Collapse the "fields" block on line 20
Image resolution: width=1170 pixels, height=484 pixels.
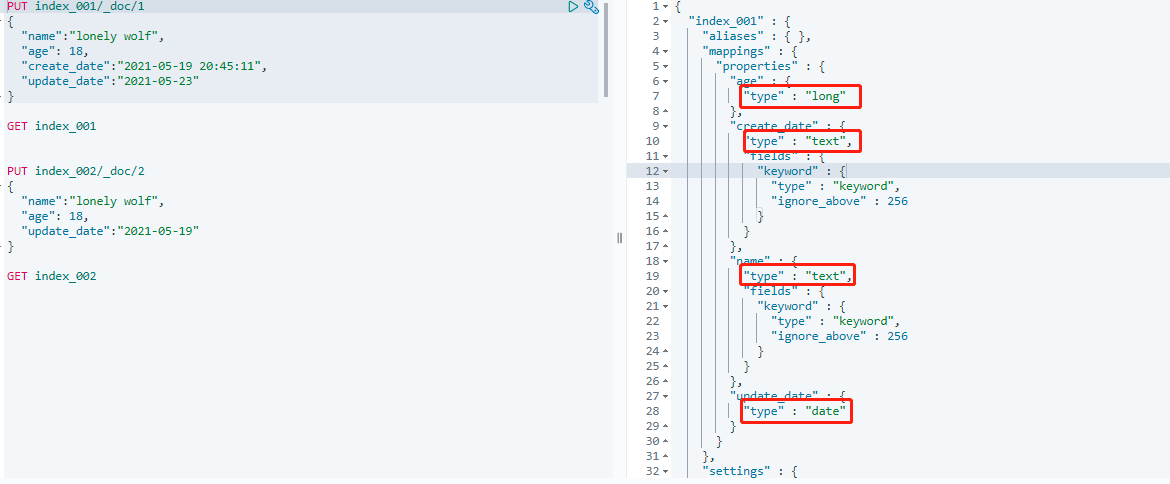(666, 291)
